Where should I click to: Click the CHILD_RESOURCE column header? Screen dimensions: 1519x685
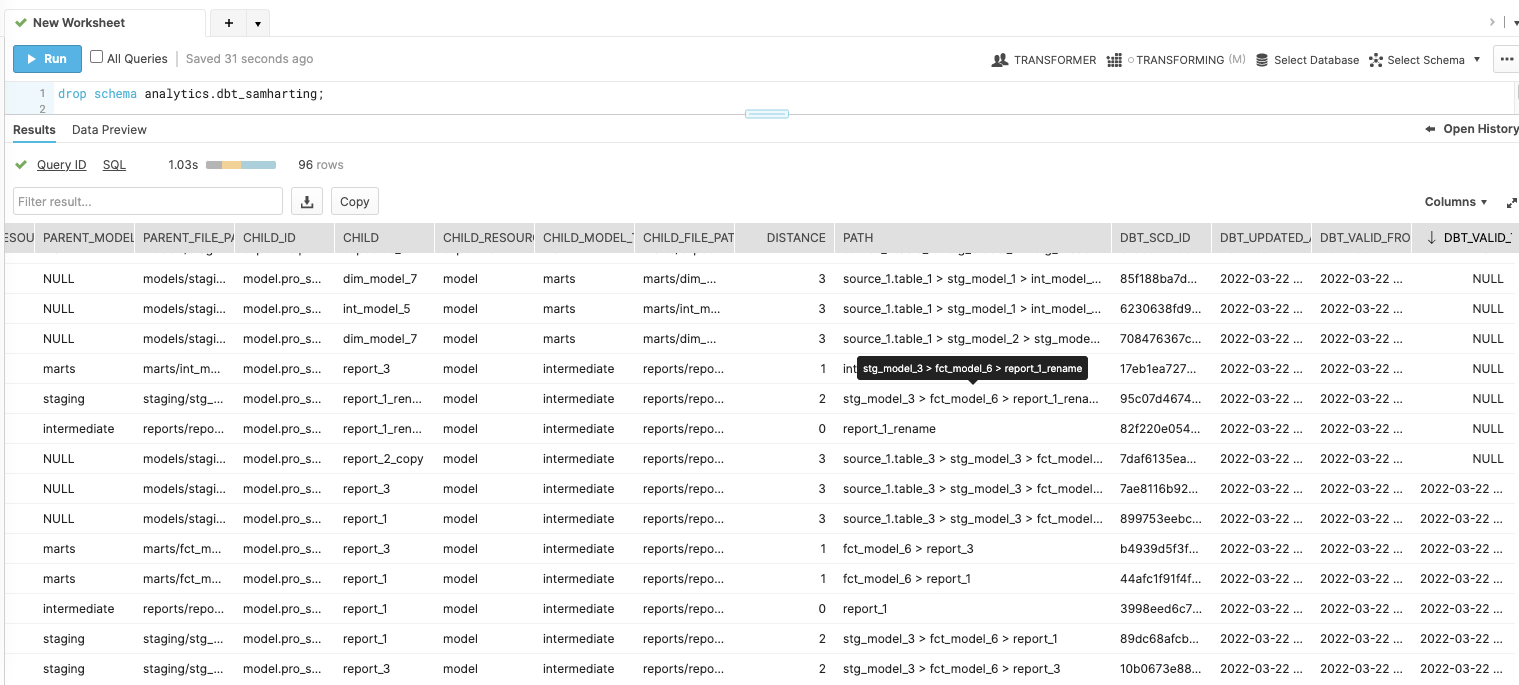pos(484,237)
